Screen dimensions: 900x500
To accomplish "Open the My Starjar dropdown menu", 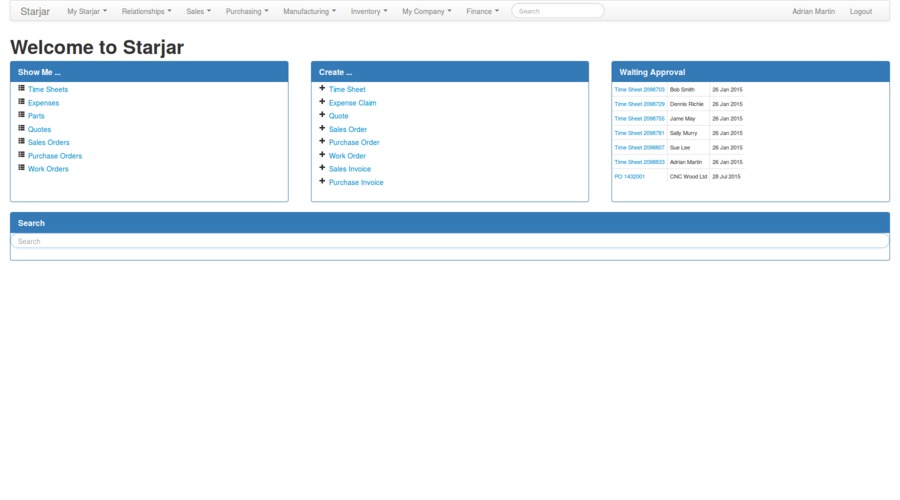I will pos(87,11).
